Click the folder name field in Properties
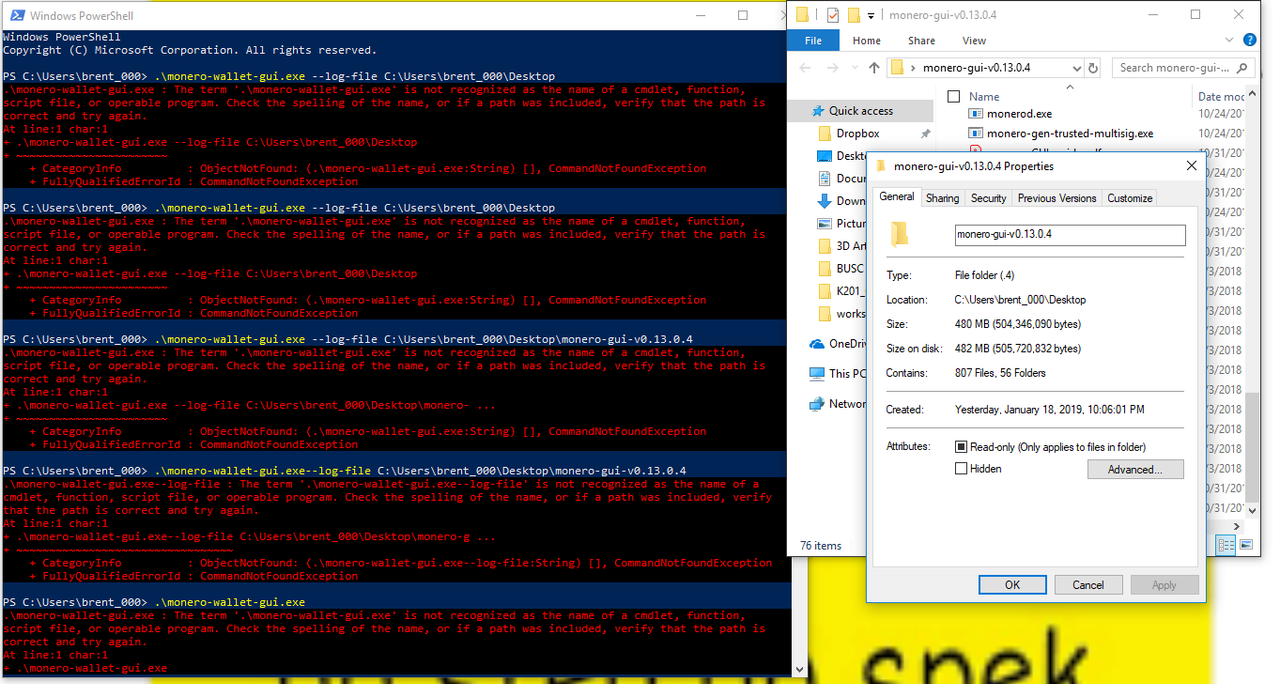This screenshot has width=1280, height=684. pyautogui.click(x=1070, y=235)
